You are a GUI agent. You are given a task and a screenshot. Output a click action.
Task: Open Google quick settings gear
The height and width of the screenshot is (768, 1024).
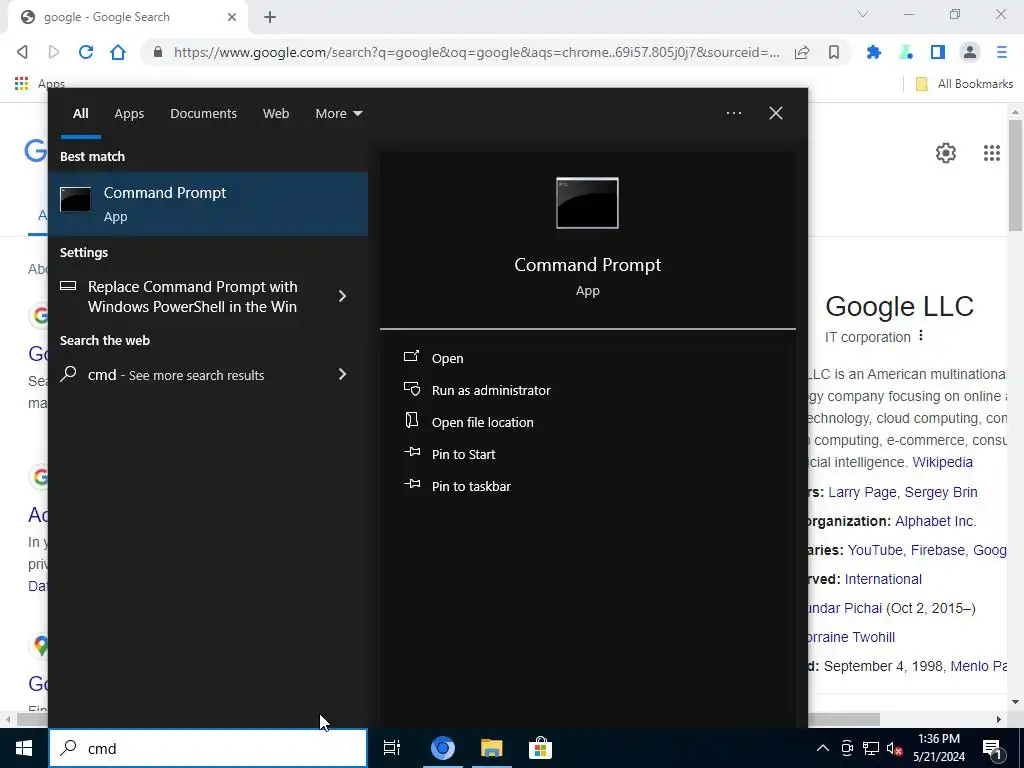(946, 153)
